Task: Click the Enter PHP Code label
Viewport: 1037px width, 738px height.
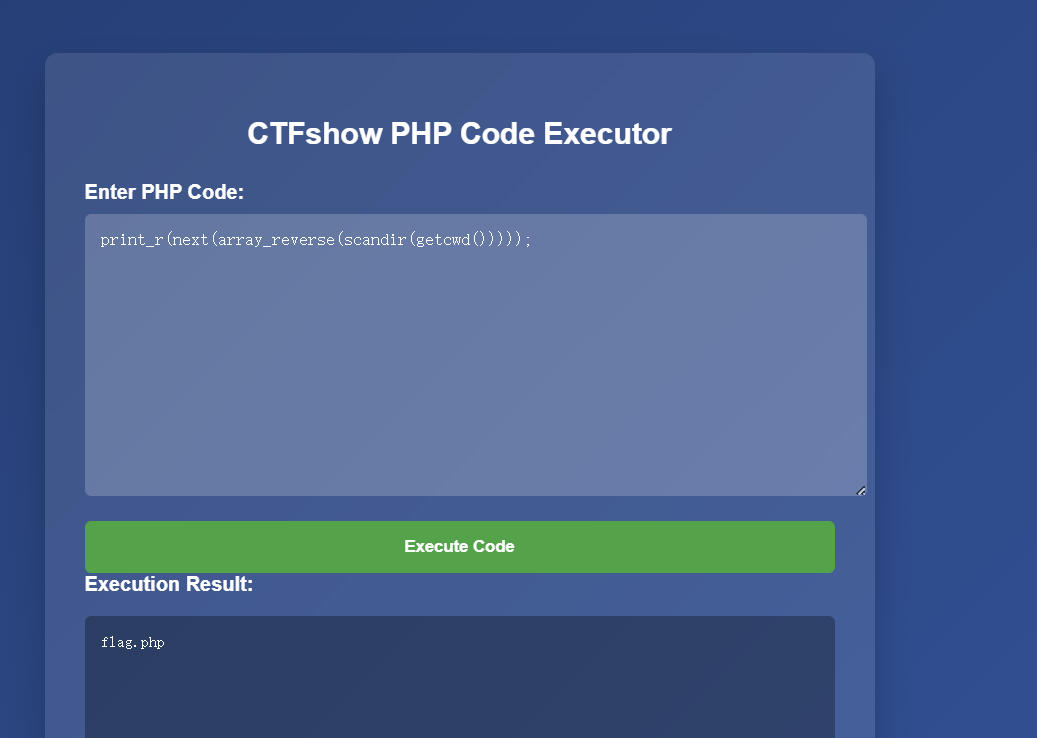Action: point(164,192)
